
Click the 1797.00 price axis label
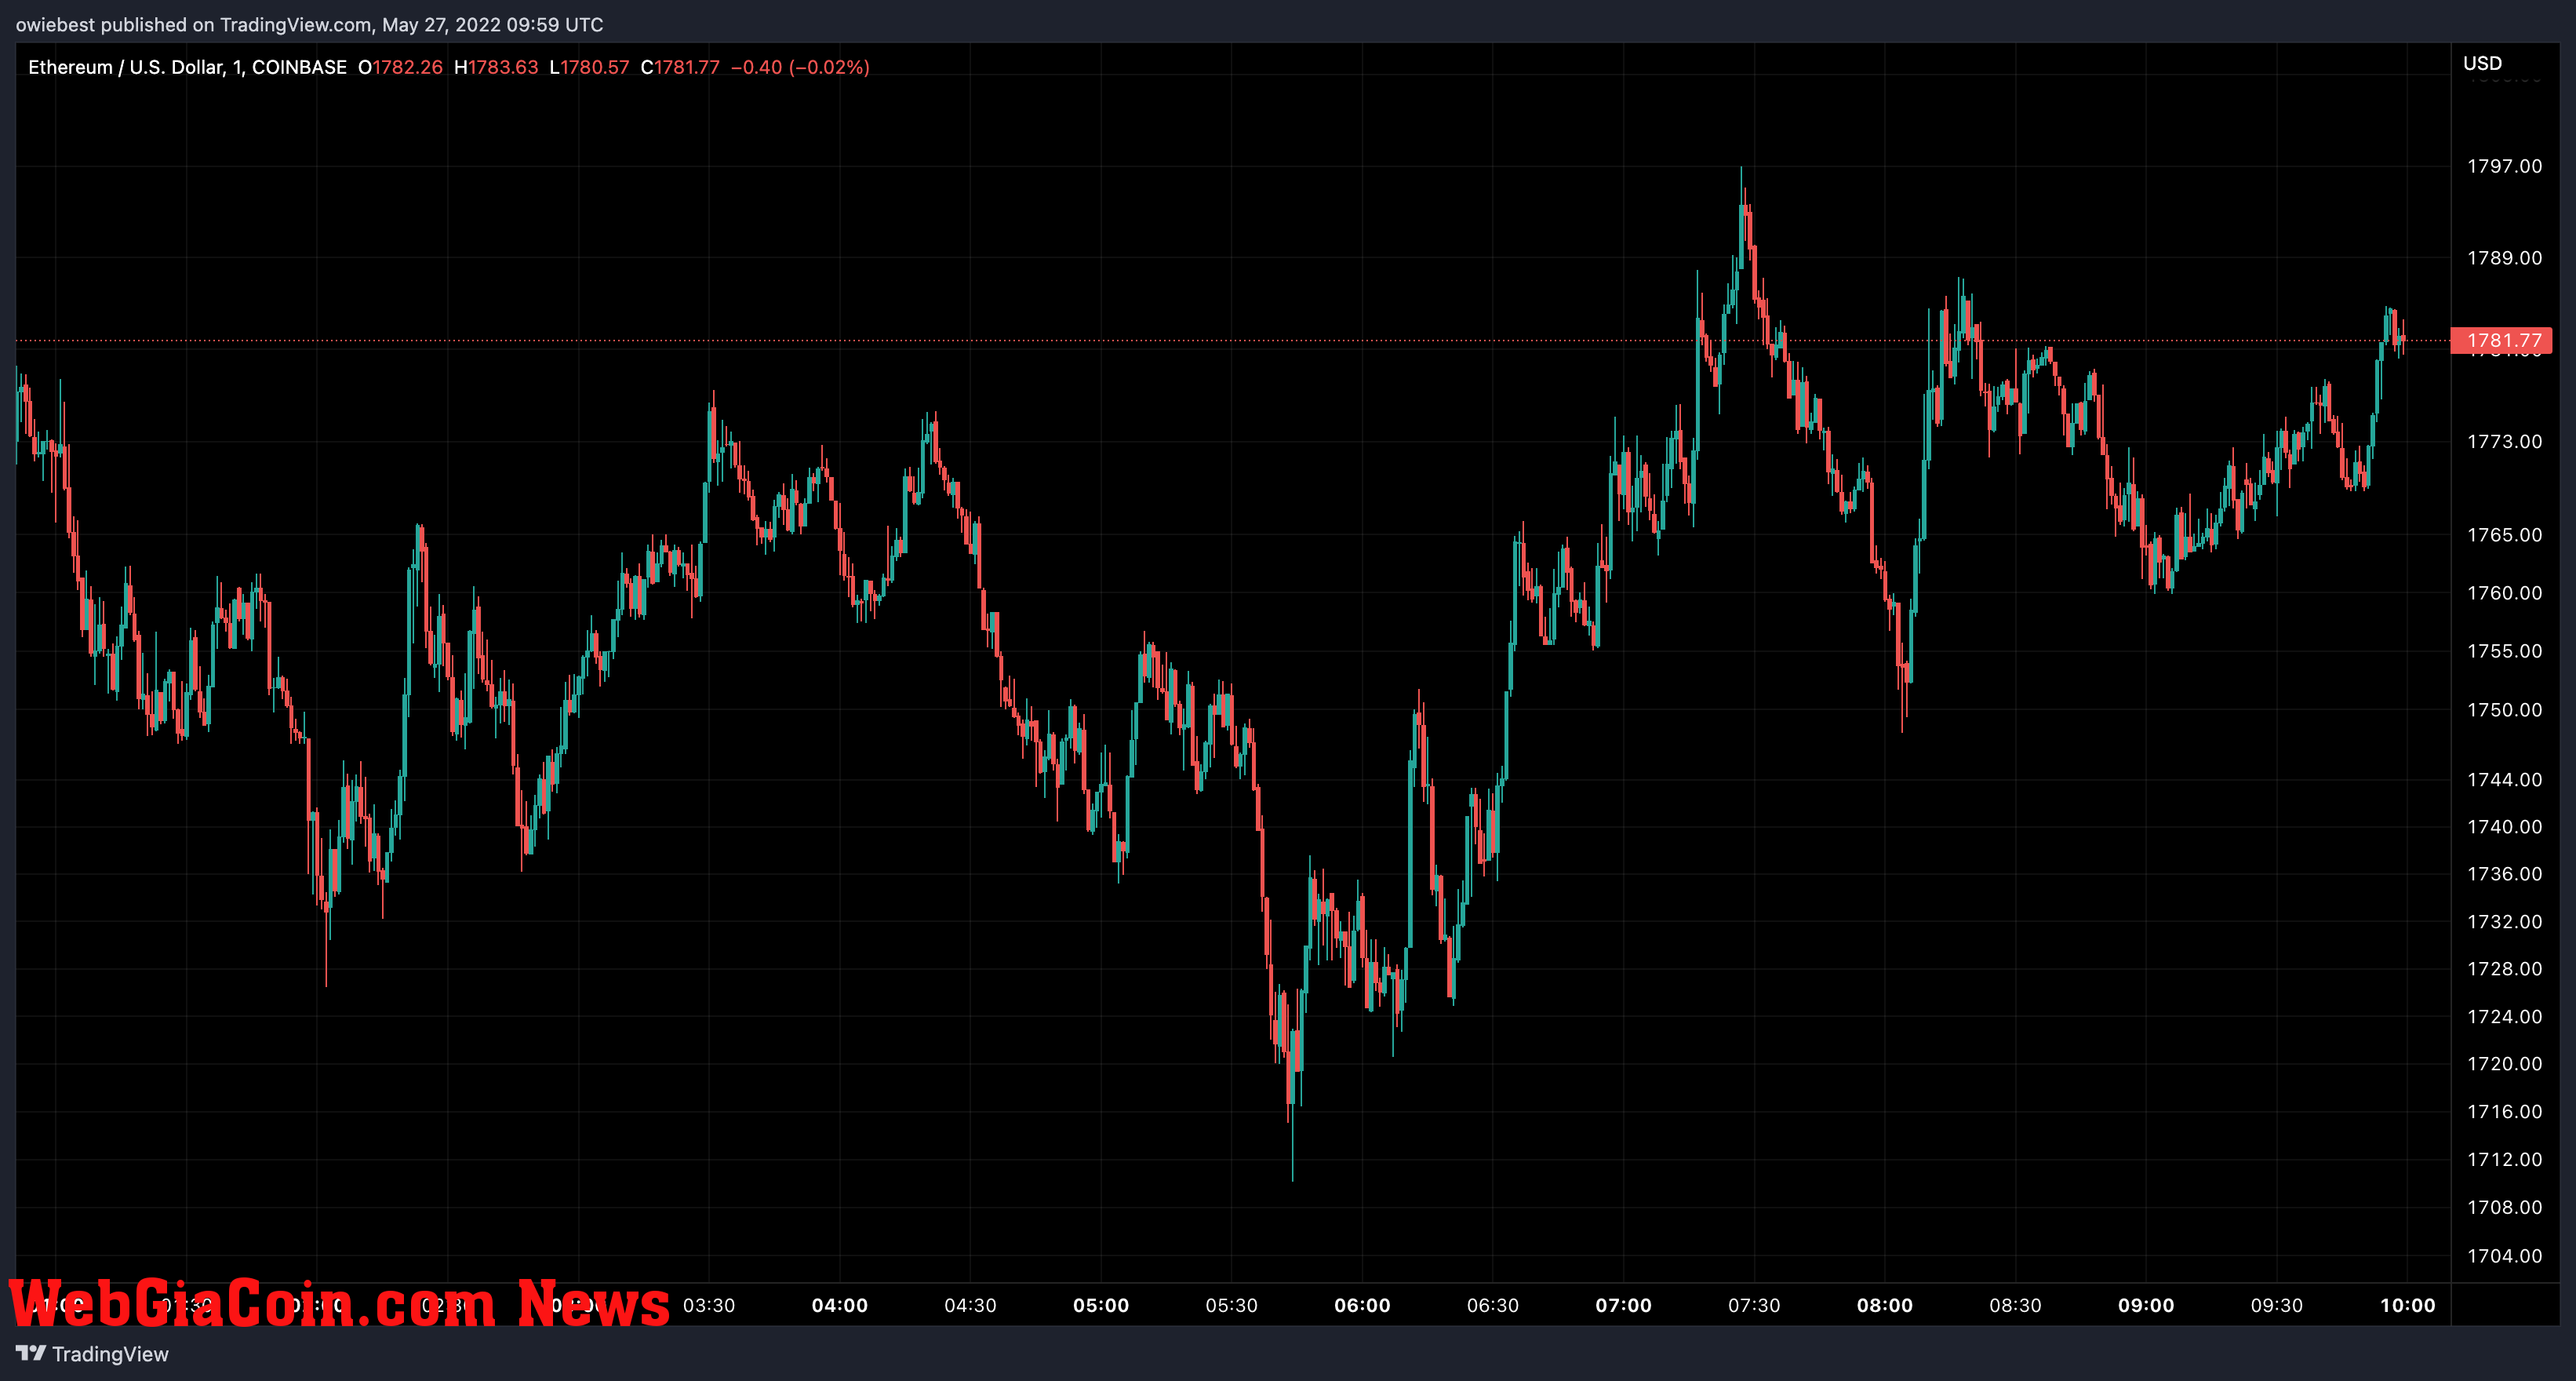click(2504, 166)
